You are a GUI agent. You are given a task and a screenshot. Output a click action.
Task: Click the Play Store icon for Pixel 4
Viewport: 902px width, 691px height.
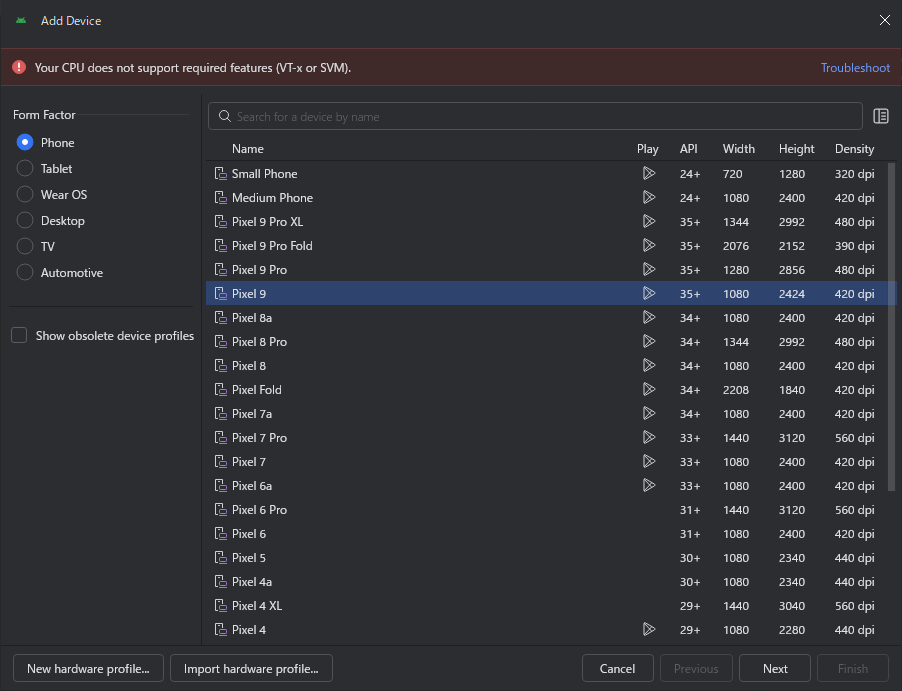pyautogui.click(x=649, y=629)
